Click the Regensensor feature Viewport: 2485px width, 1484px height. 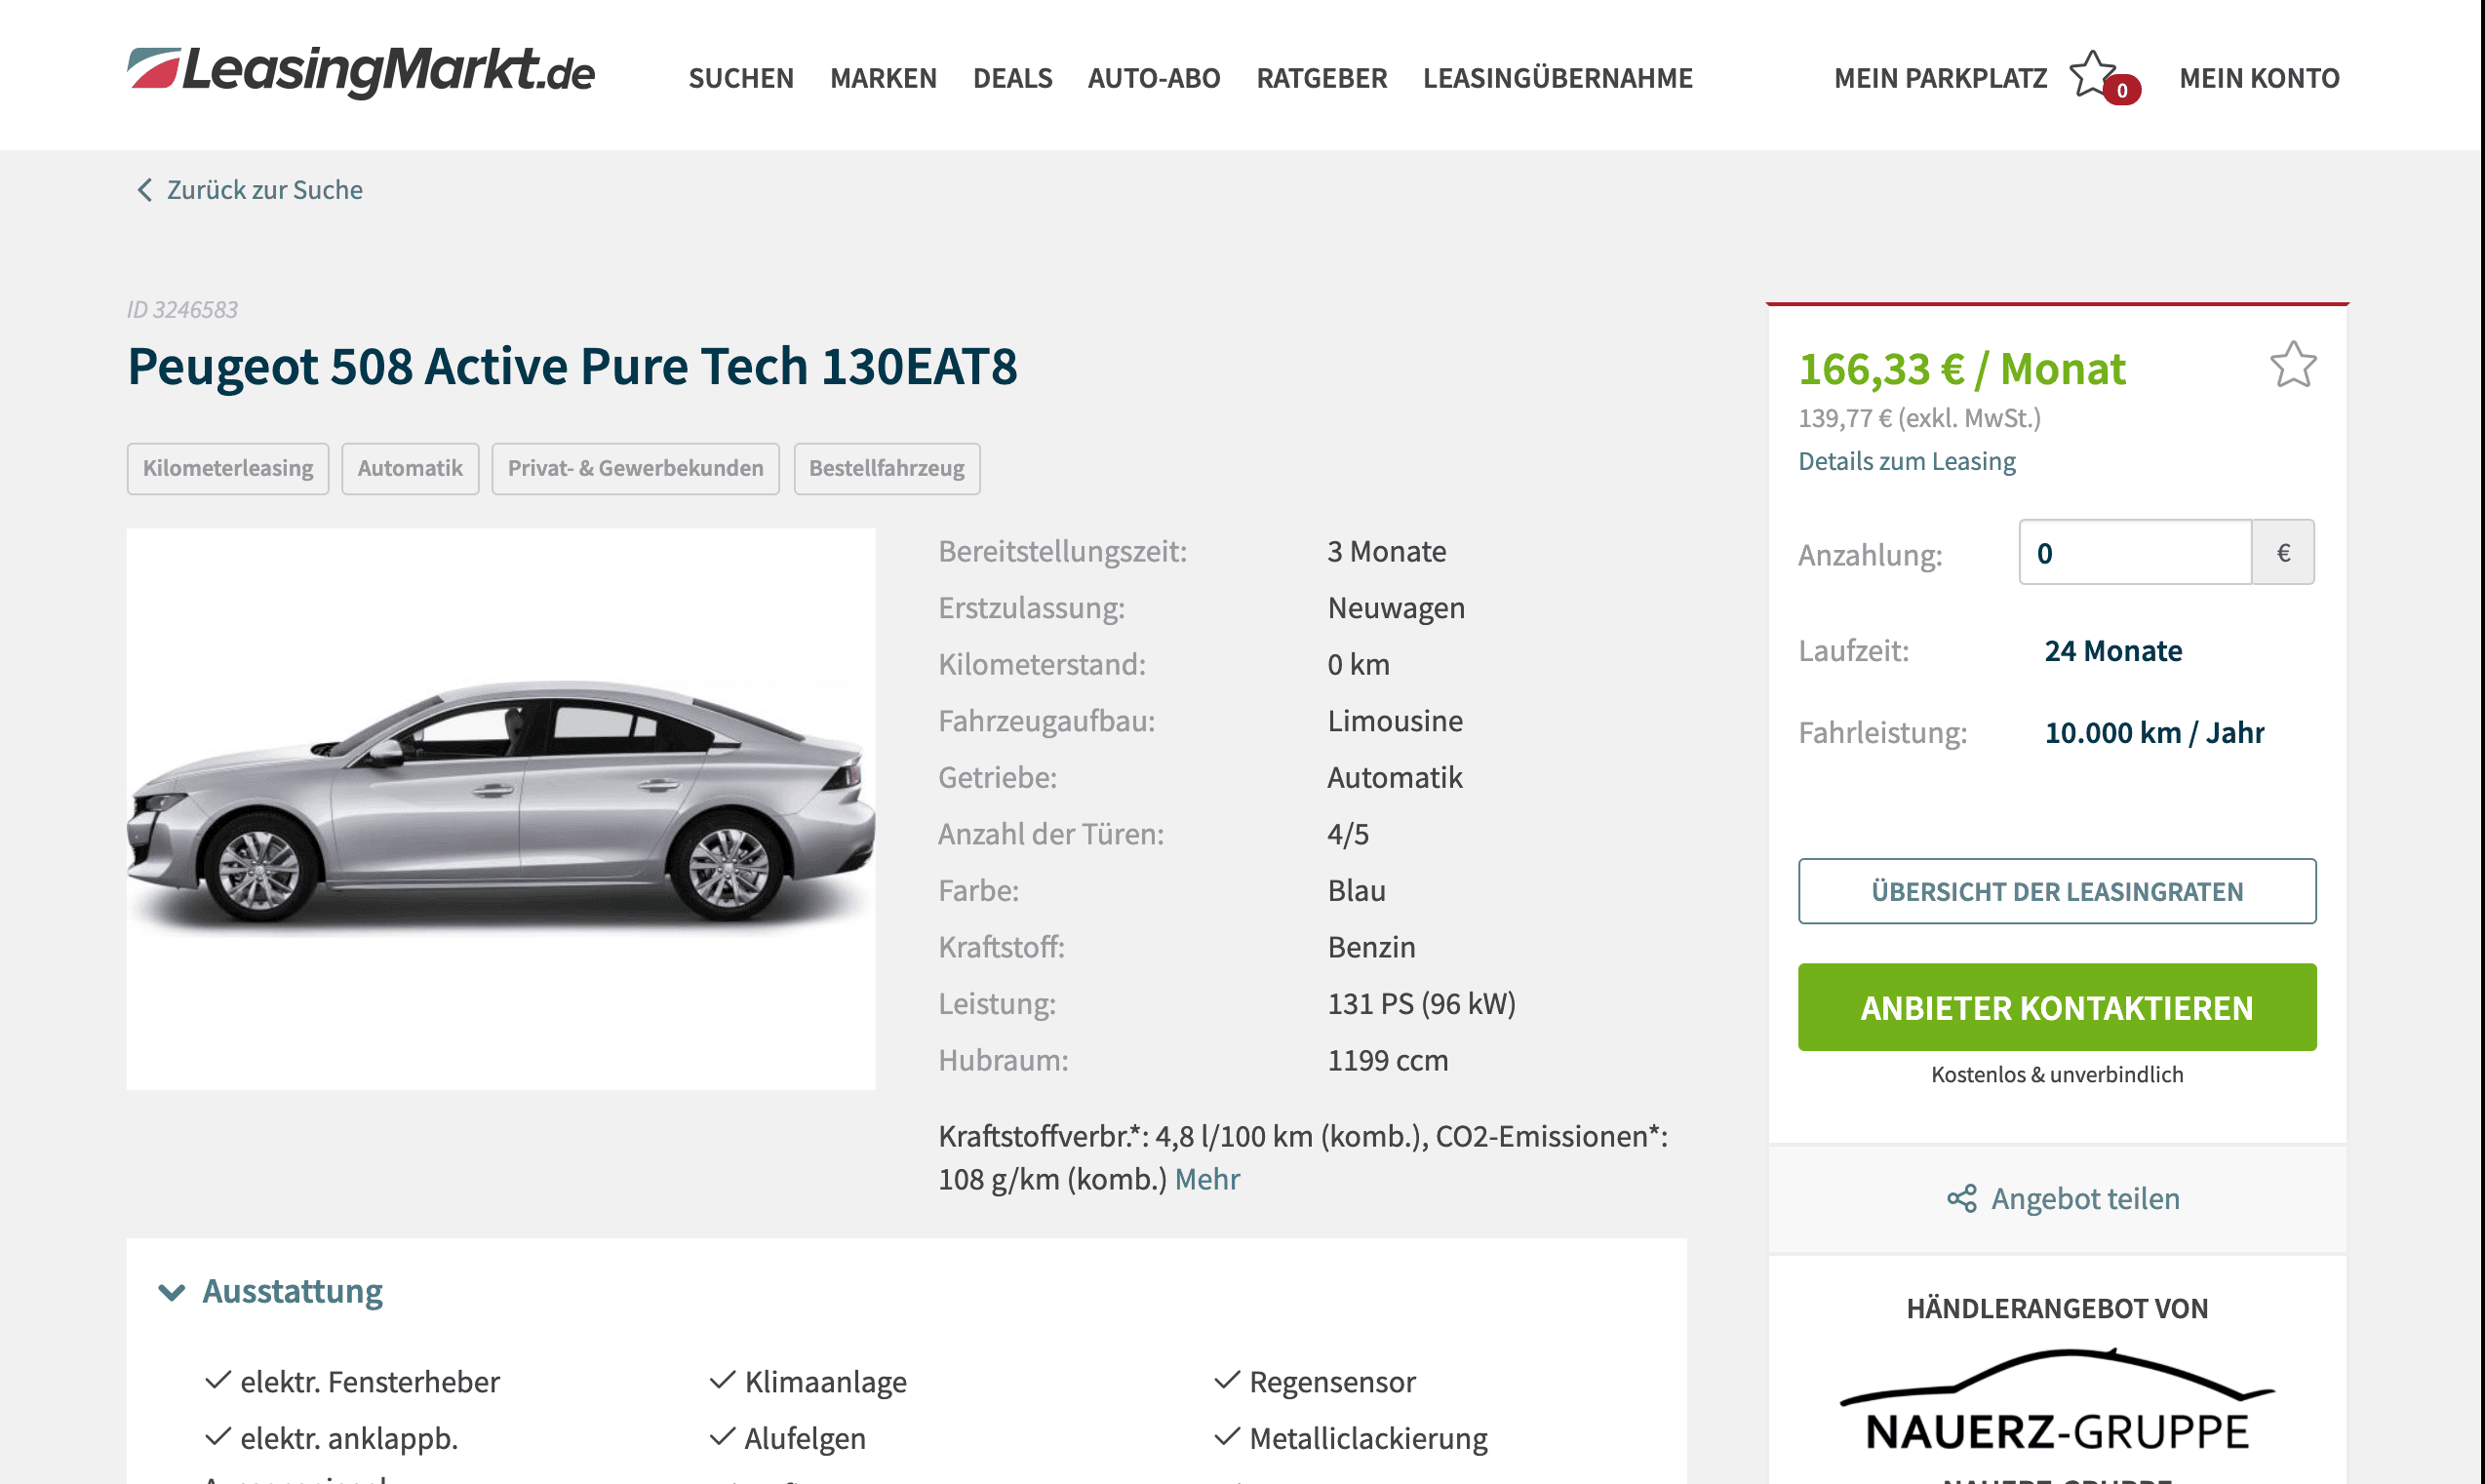1332,1382
